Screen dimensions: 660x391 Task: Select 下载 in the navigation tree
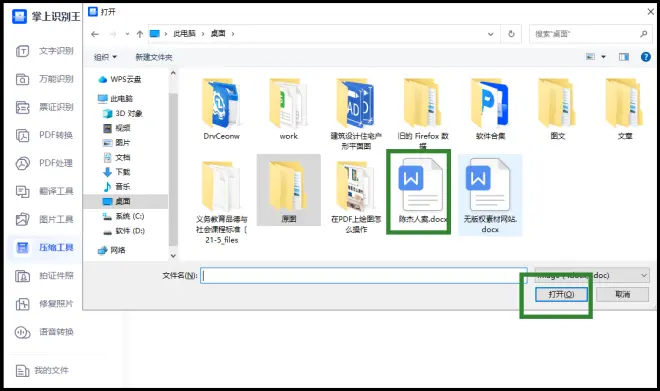pyautogui.click(x=117, y=172)
